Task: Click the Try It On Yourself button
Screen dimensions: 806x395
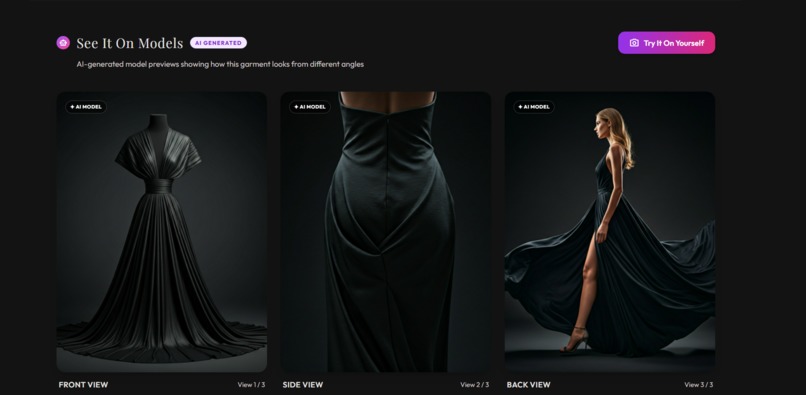Action: (666, 43)
